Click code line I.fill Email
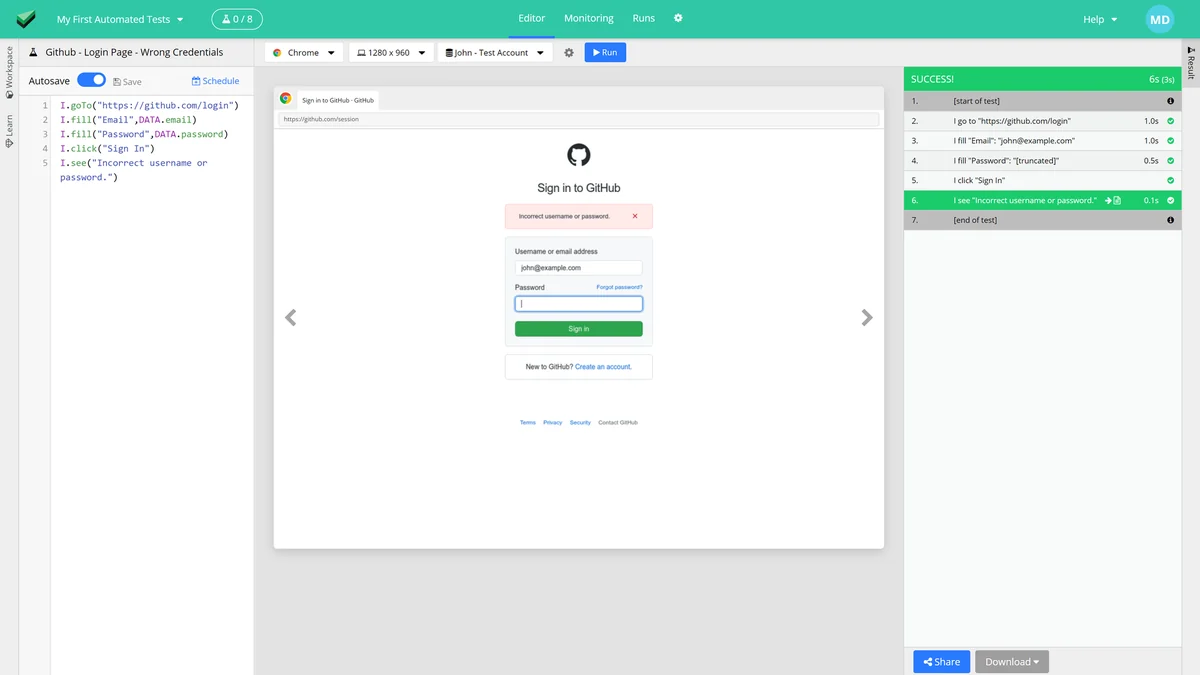Viewport: 1200px width, 675px height. click(129, 120)
